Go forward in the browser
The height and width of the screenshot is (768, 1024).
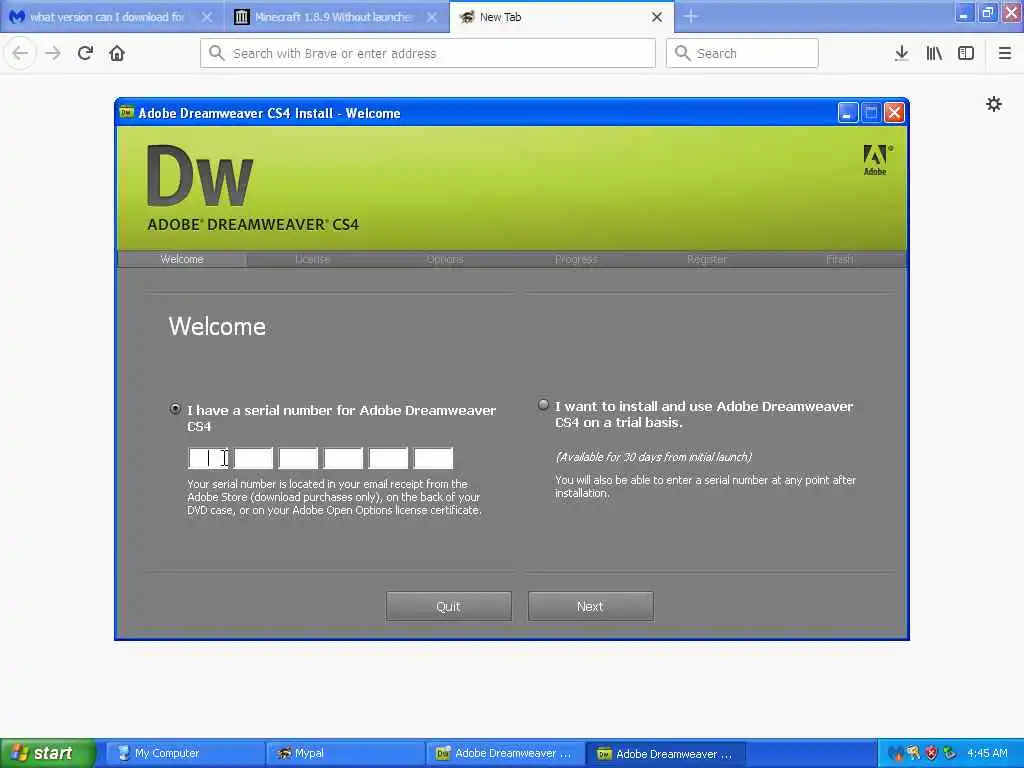(x=53, y=53)
